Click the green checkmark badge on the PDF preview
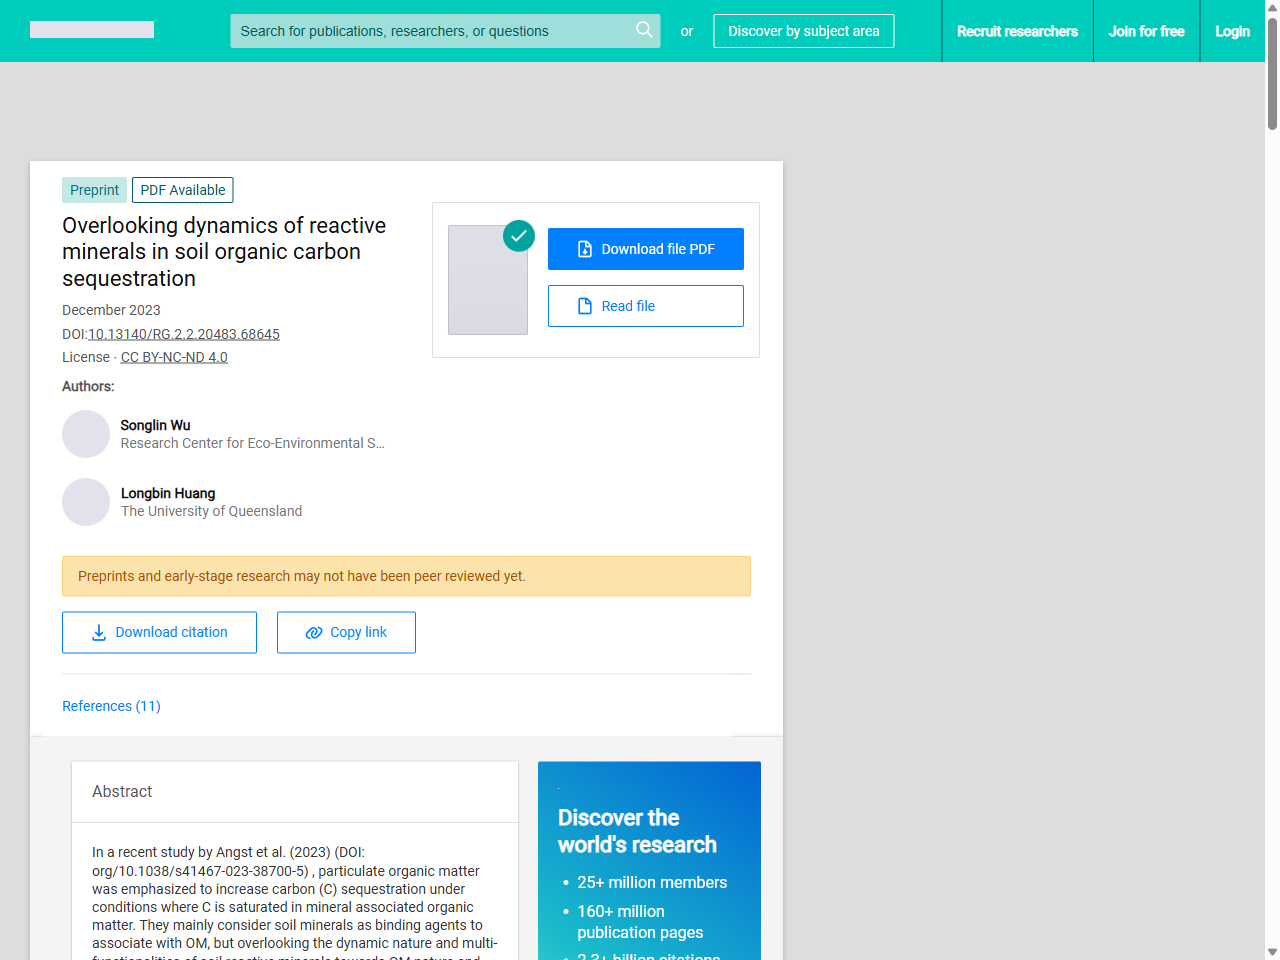 519,237
